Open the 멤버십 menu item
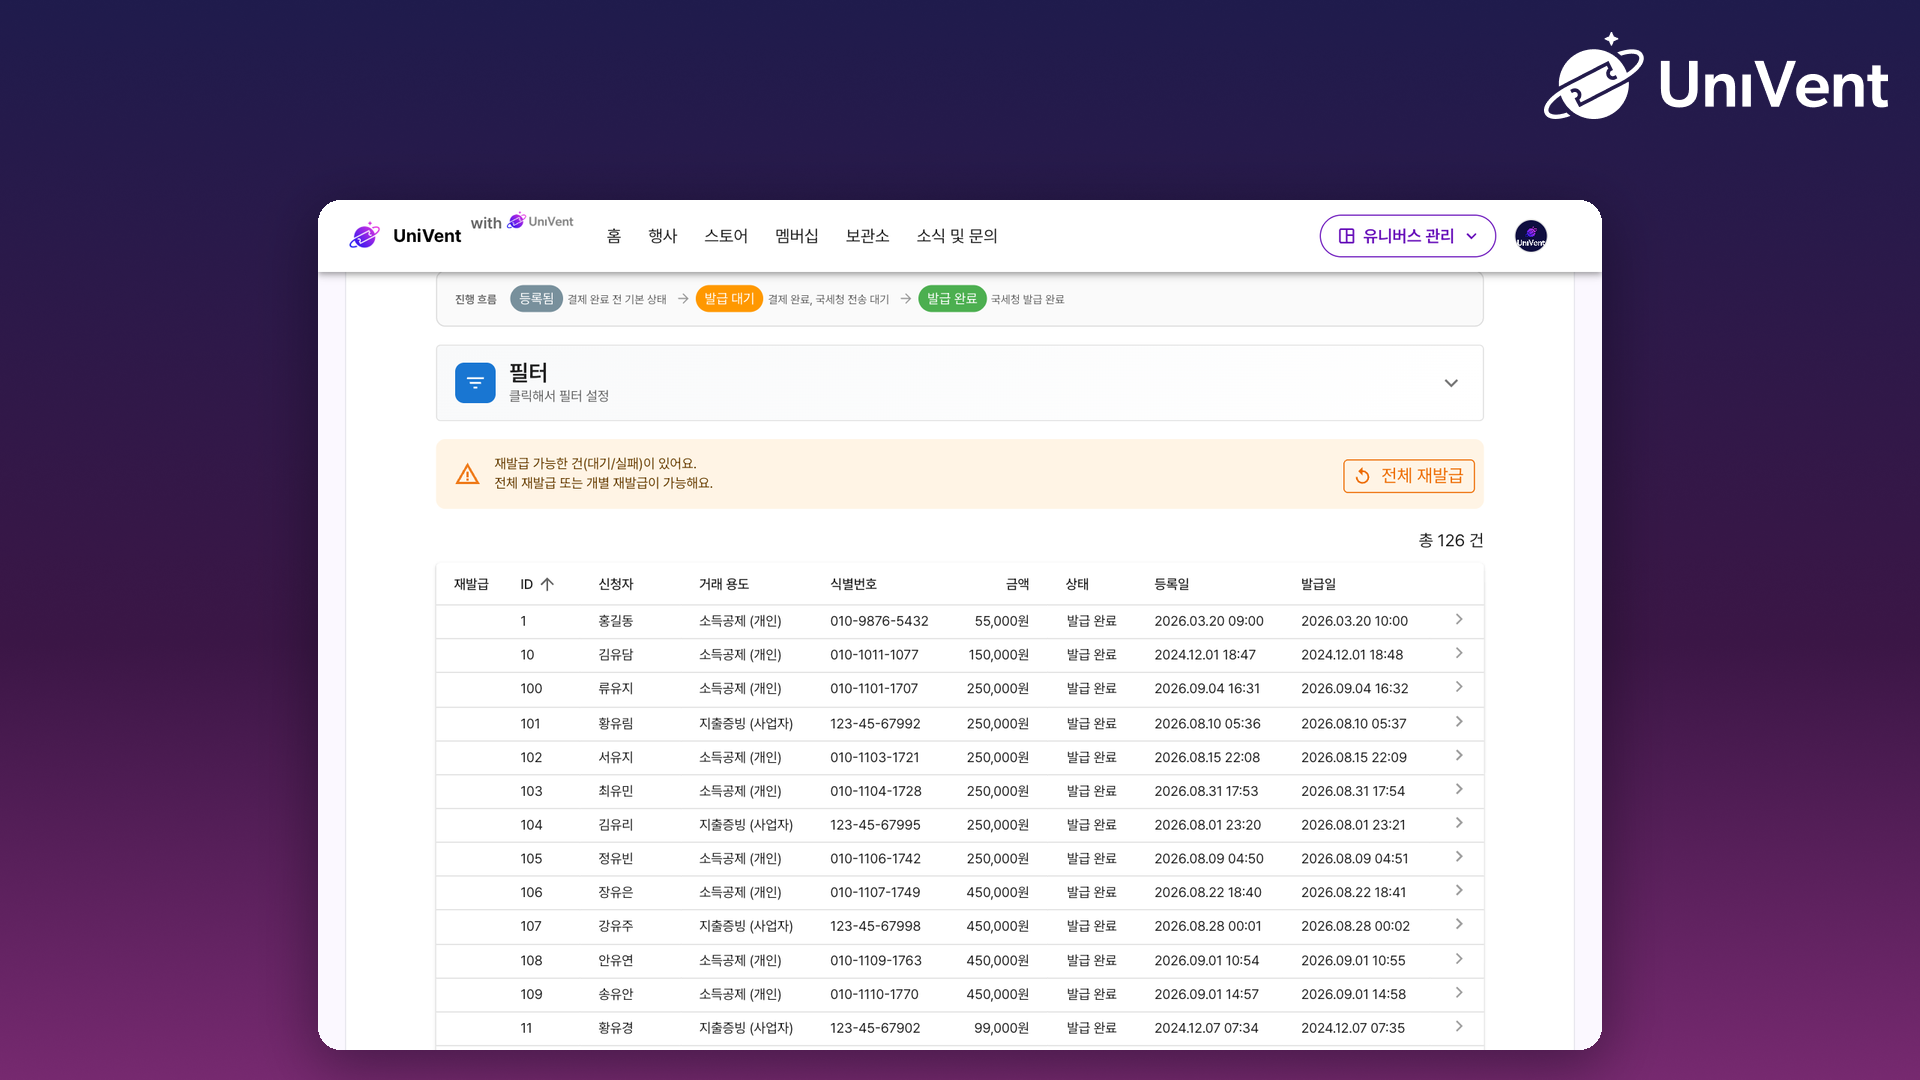The width and height of the screenshot is (1920, 1080). tap(797, 236)
